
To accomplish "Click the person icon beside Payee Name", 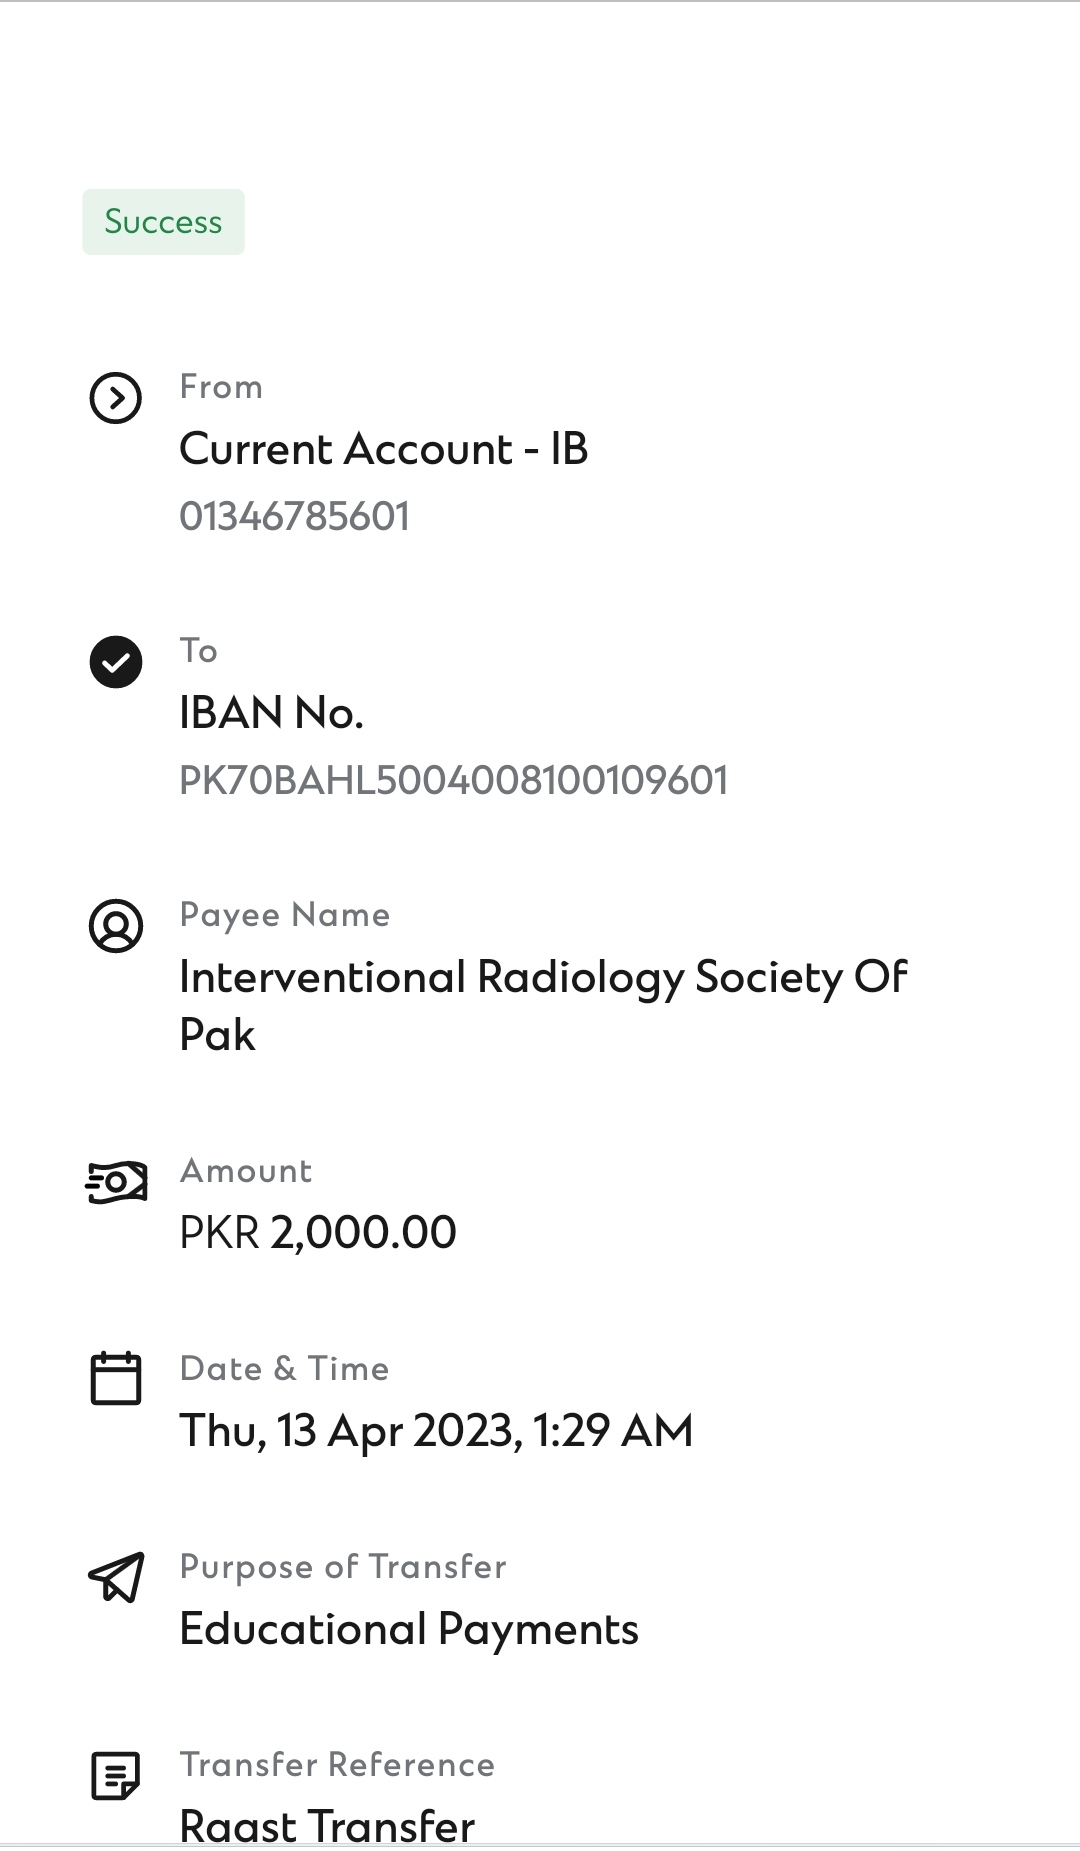I will coord(116,926).
